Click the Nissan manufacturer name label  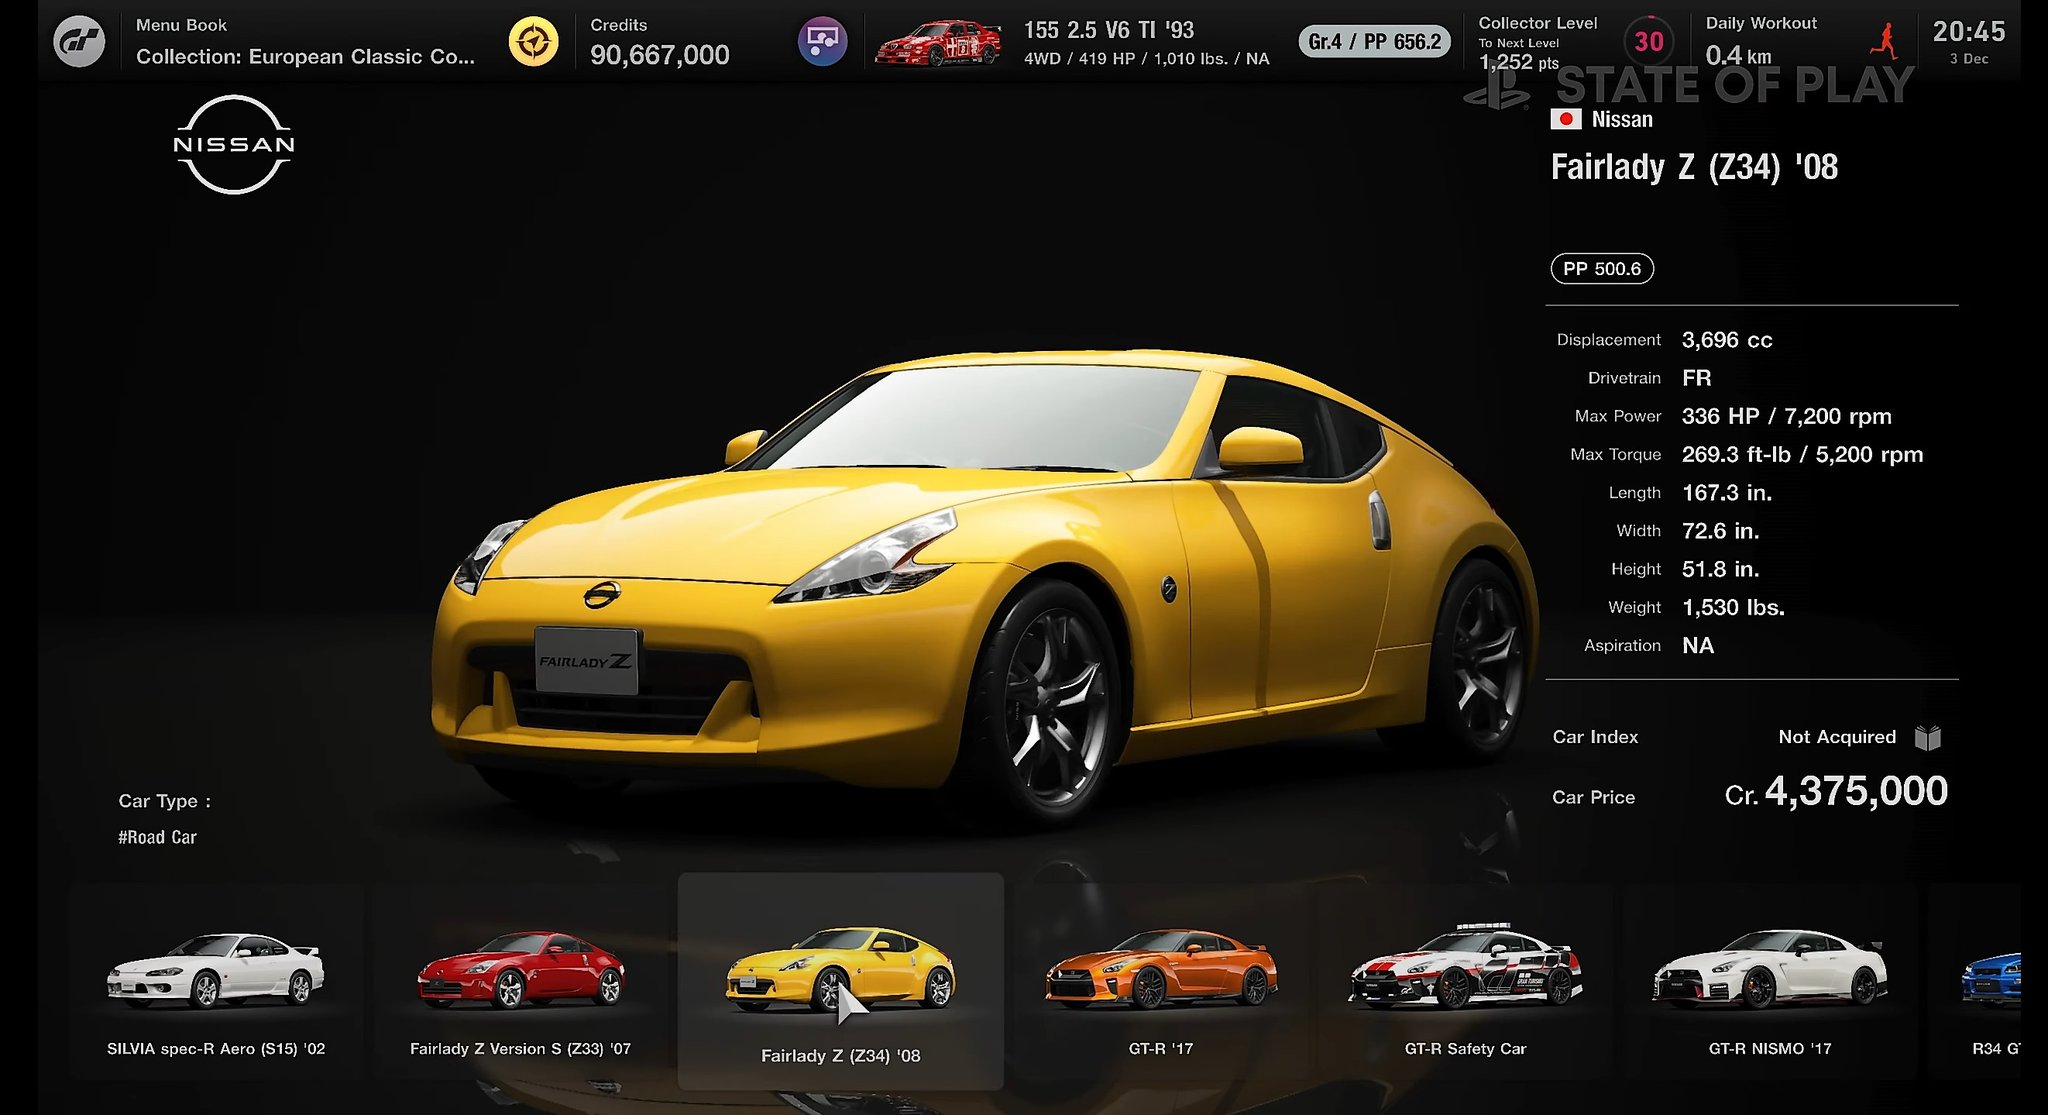click(x=1622, y=119)
